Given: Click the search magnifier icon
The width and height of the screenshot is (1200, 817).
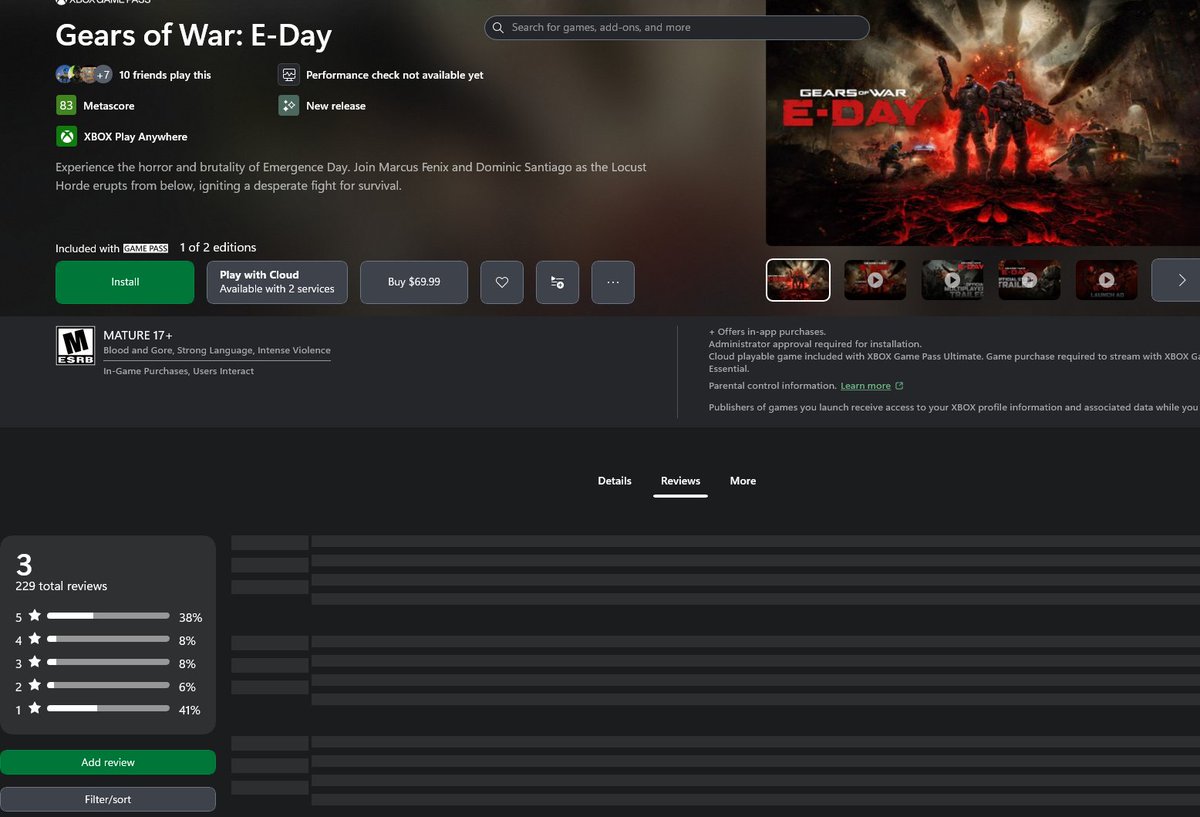Looking at the screenshot, I should (498, 28).
